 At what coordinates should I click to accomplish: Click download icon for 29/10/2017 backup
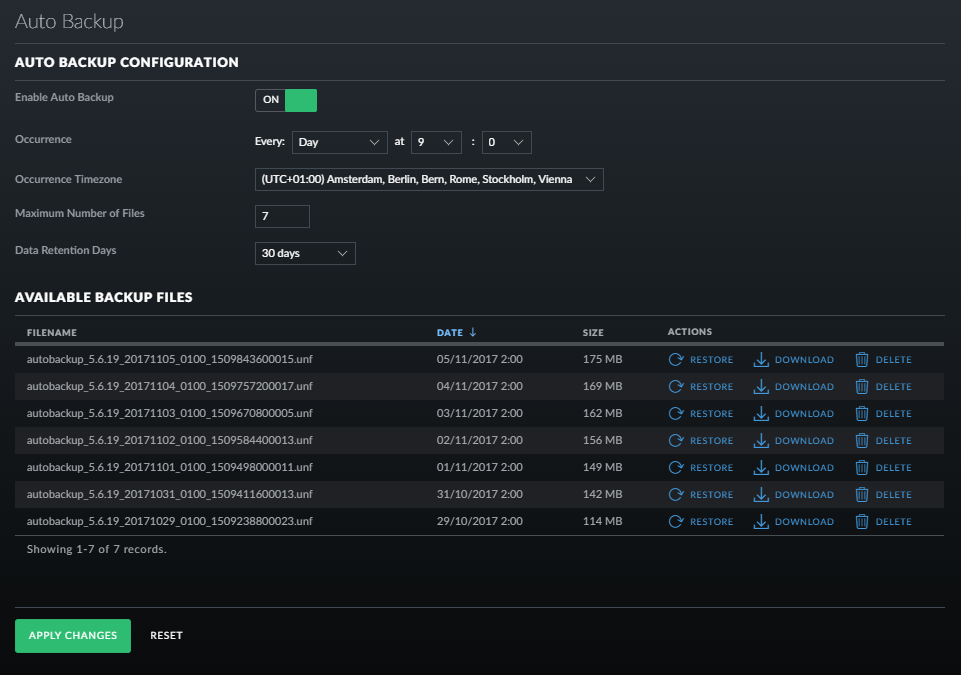coord(761,522)
